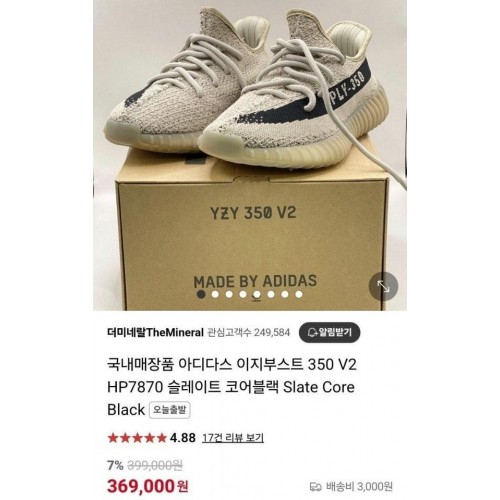This screenshot has width=500, height=500.
Task: View the 17건 리뷰 보기 link
Action: [x=233, y=437]
